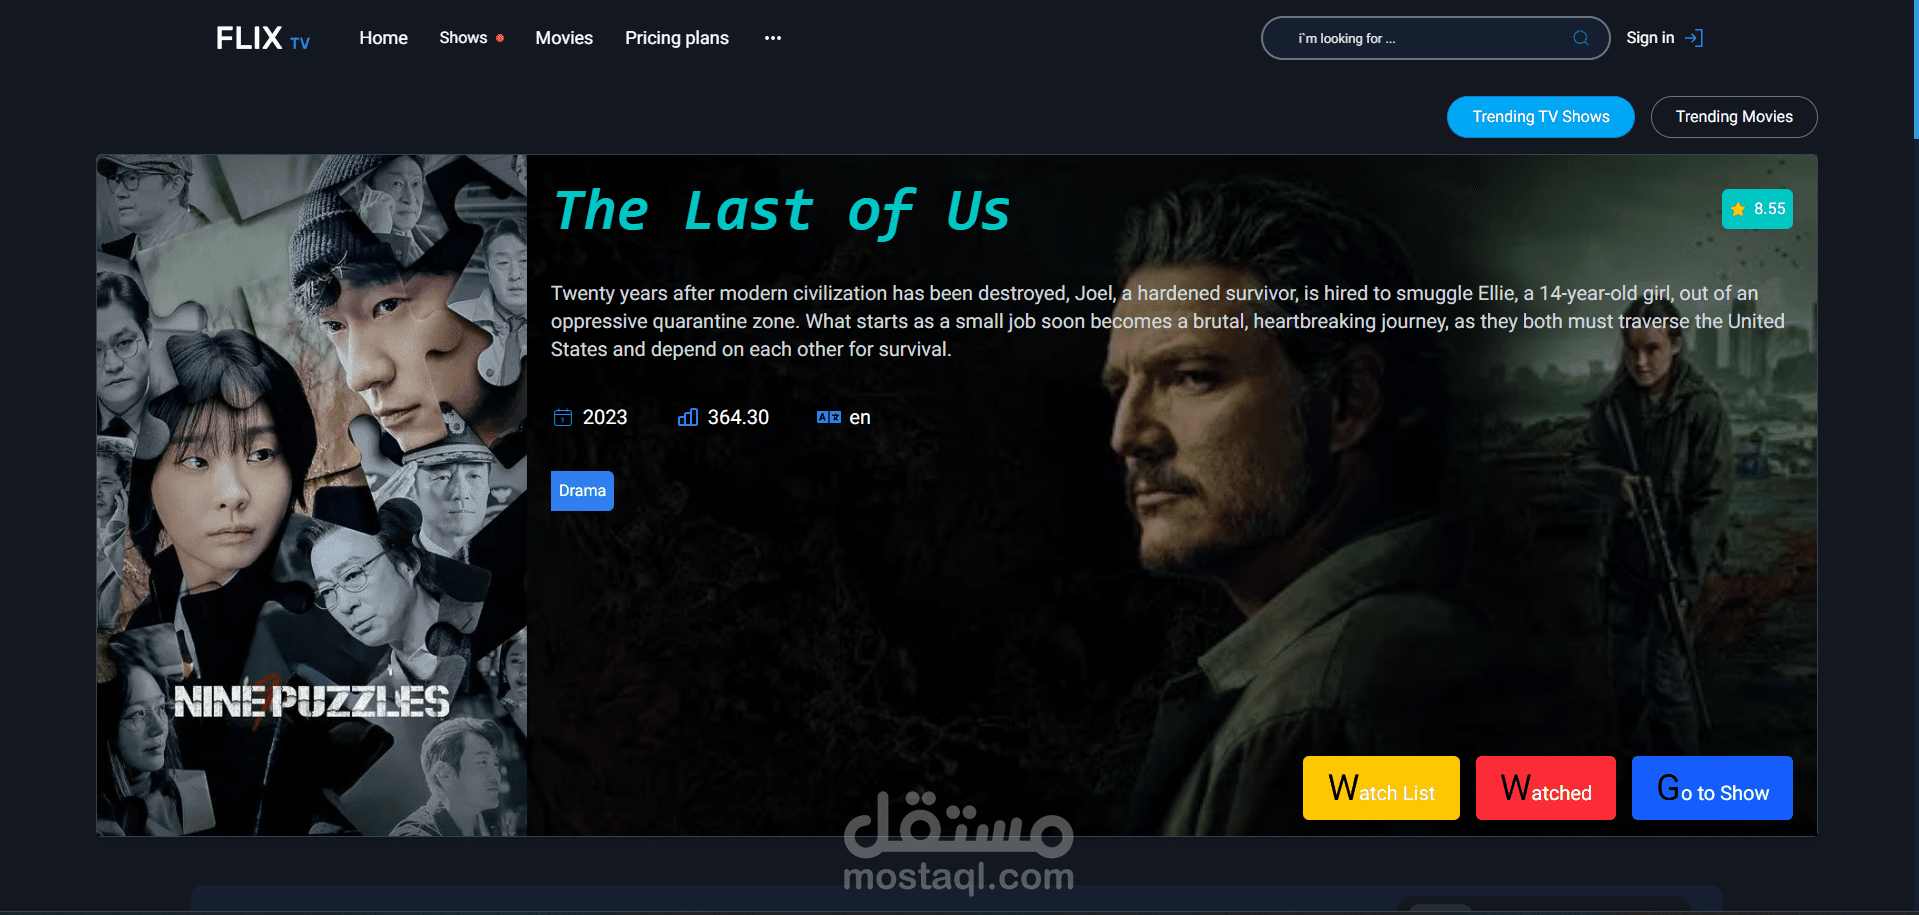Click the popularity chart icon beside 364.30
Viewport: 1919px width, 915px height.
pos(688,417)
